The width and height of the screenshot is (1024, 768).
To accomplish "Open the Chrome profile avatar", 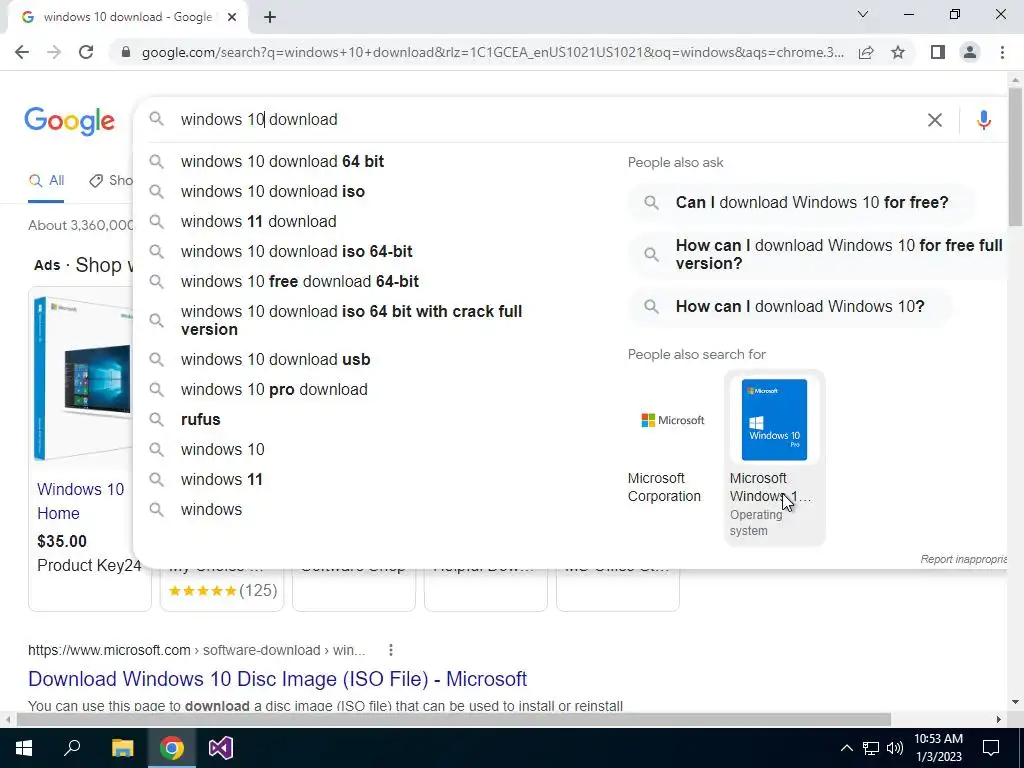I will pyautogui.click(x=970, y=52).
